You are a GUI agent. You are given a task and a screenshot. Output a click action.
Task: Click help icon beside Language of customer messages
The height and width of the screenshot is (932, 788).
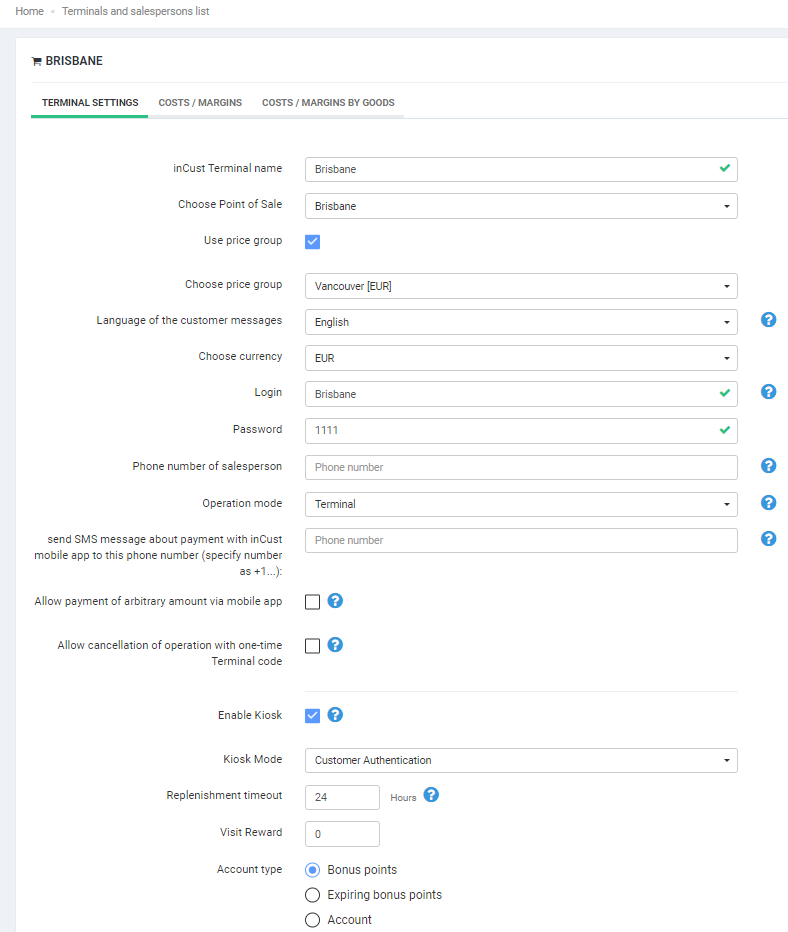(x=768, y=320)
